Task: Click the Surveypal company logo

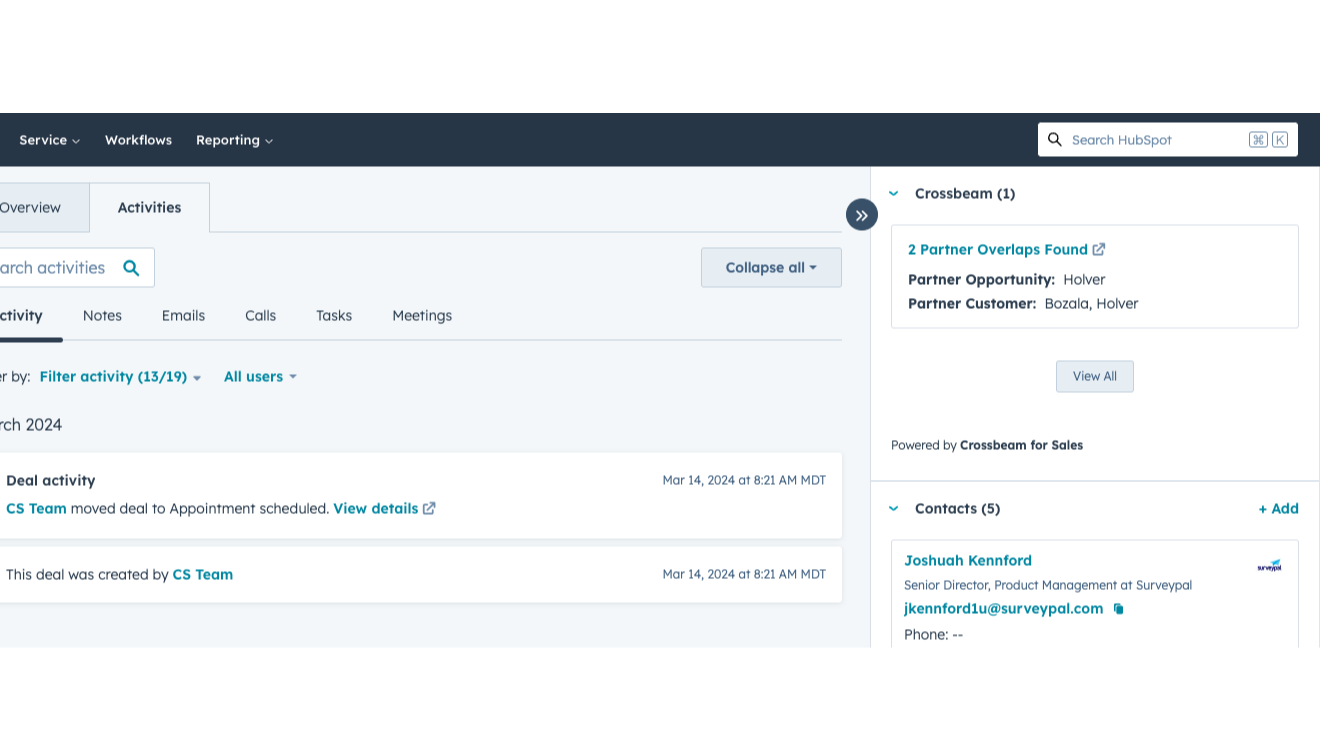Action: [1268, 566]
